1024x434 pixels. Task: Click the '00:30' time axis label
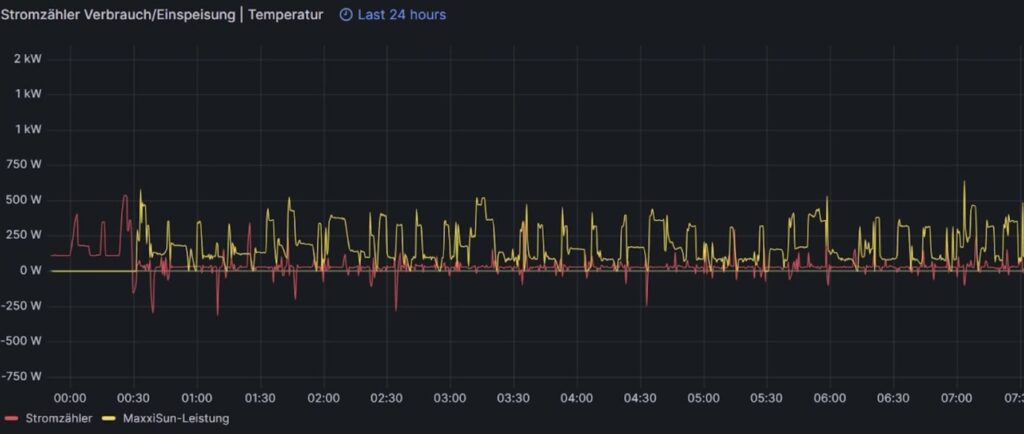[133, 398]
